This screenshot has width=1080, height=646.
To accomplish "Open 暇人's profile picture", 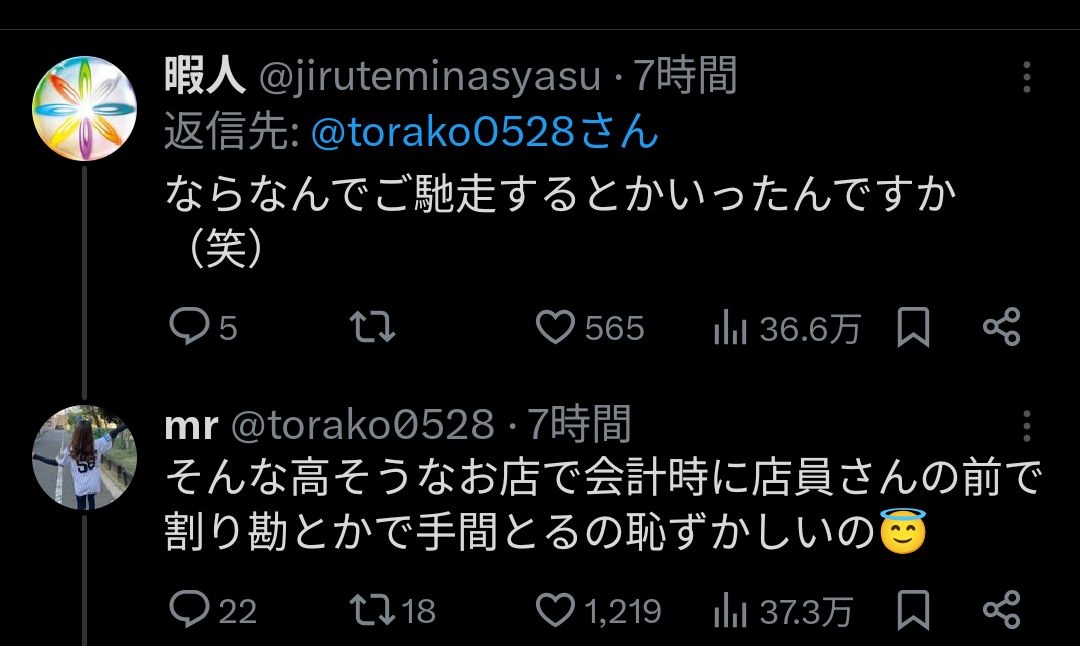I will tap(84, 107).
